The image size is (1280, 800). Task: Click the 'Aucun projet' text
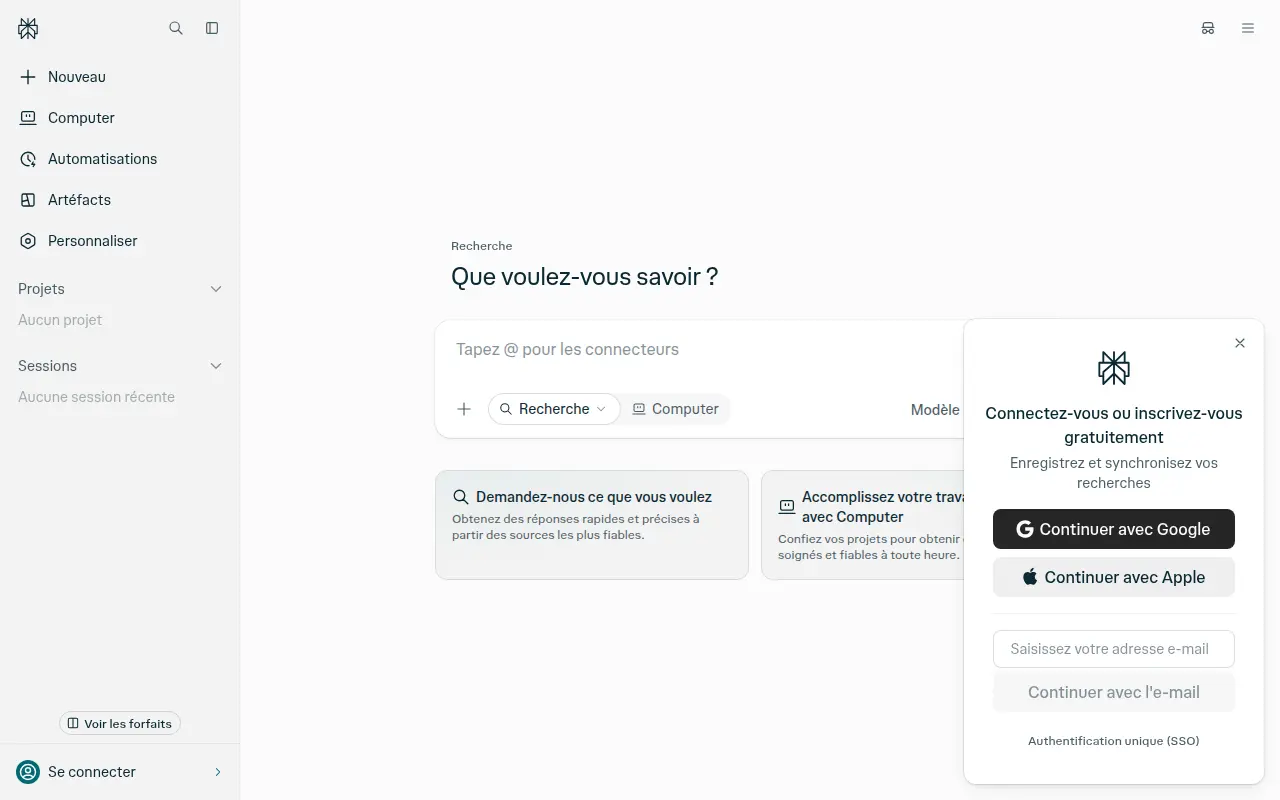[x=60, y=320]
